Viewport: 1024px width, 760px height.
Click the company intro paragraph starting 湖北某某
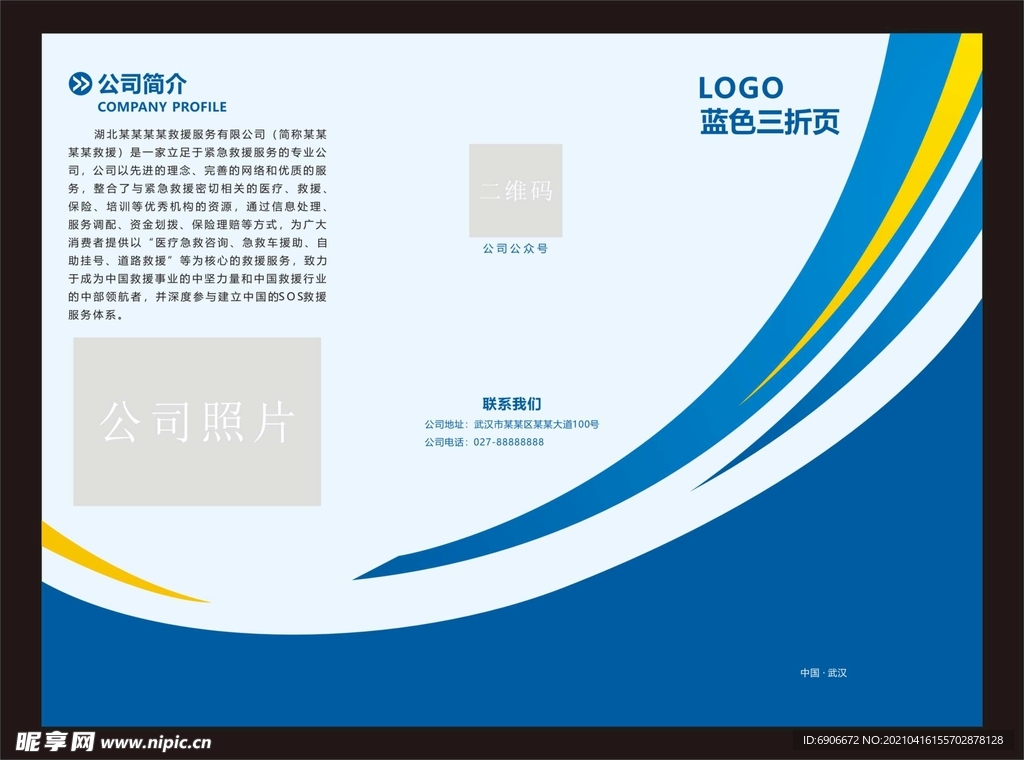coord(197,225)
